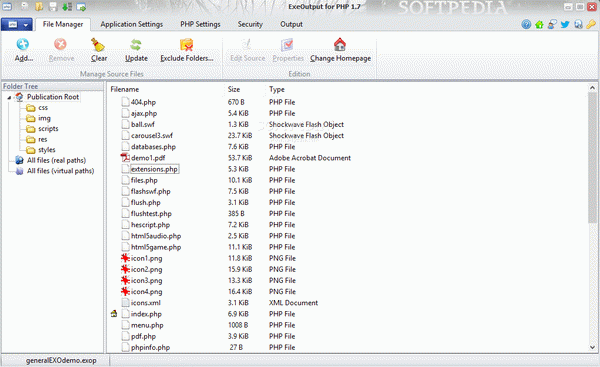The height and width of the screenshot is (367, 600).
Task: Click the green arrow compile icon
Action: (x=67, y=7)
